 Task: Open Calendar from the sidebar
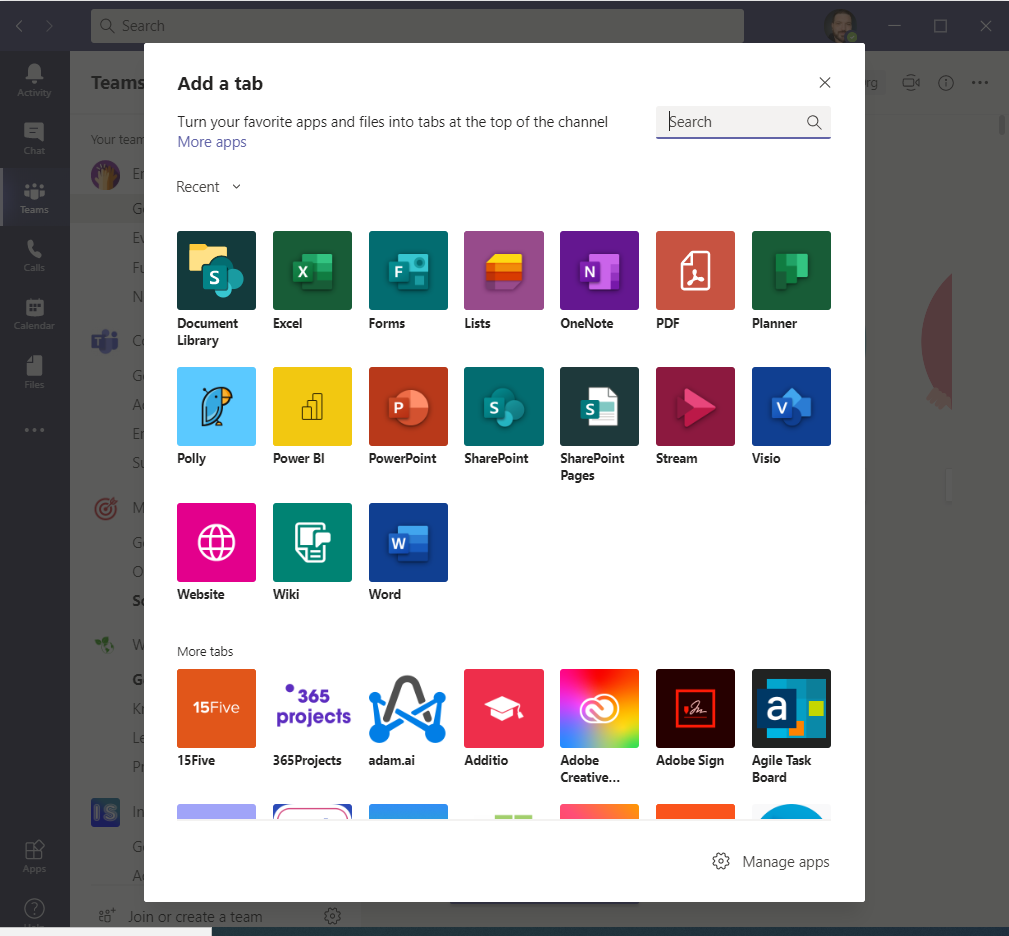tap(34, 314)
